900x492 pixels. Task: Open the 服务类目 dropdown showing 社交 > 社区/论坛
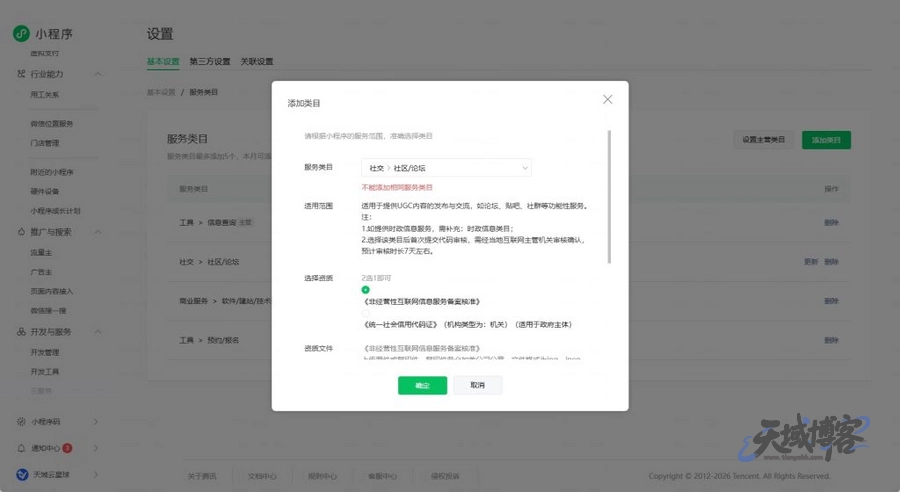pos(446,168)
